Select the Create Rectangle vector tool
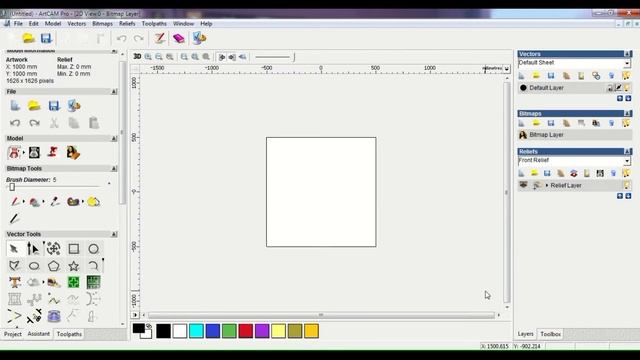 [73, 249]
